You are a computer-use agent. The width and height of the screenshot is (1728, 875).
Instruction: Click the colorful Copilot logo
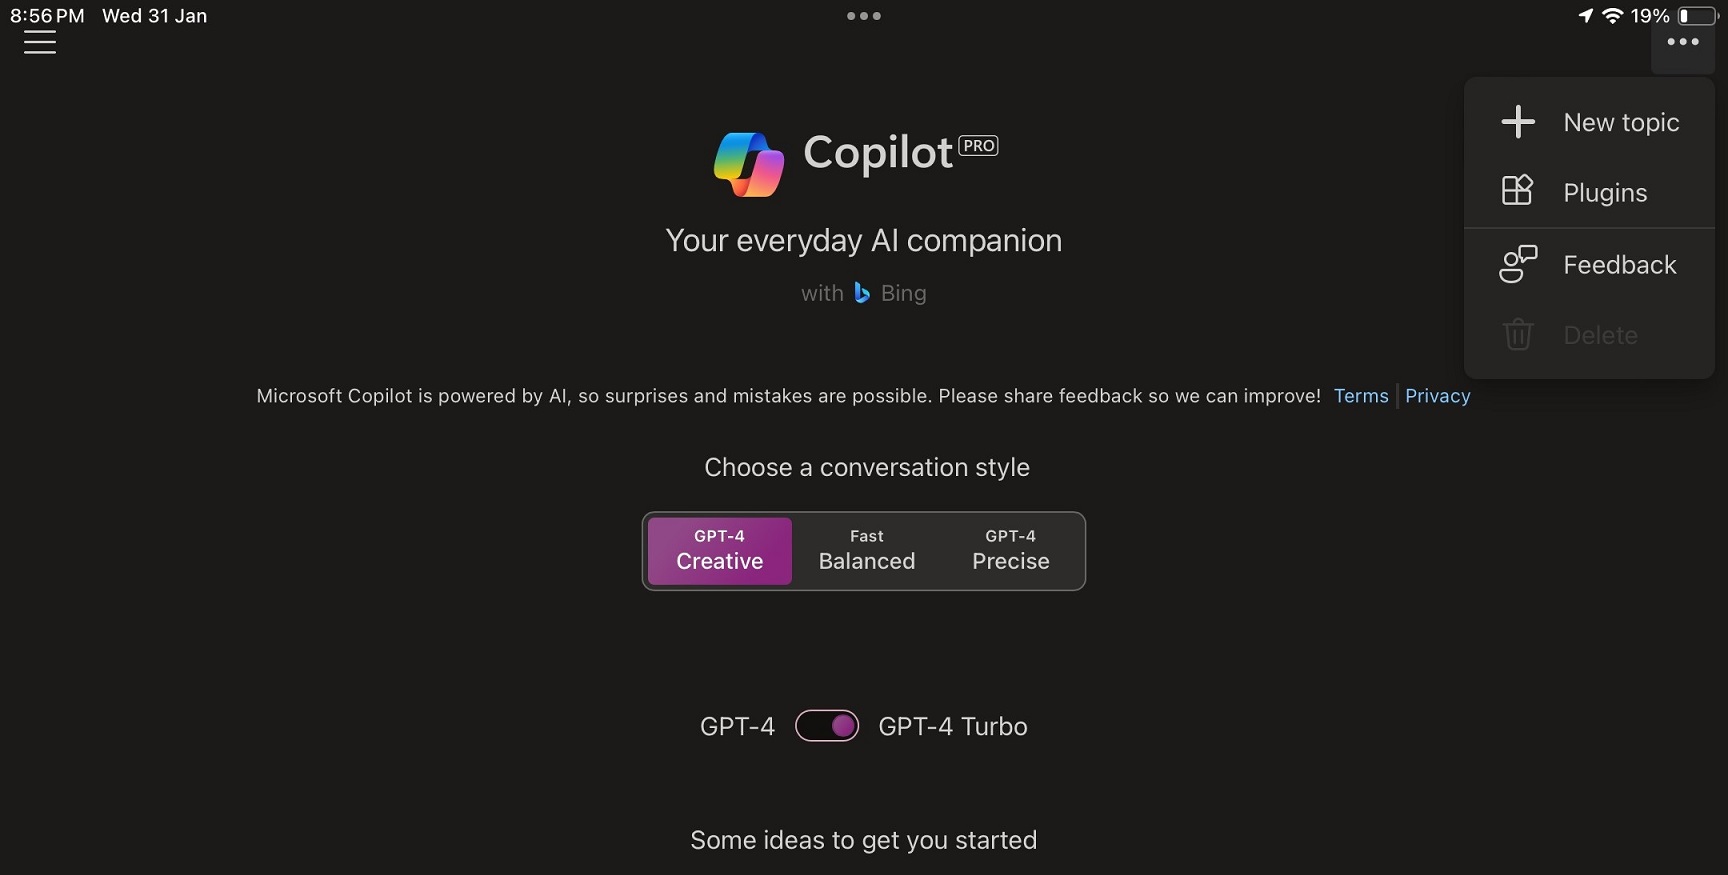point(749,164)
